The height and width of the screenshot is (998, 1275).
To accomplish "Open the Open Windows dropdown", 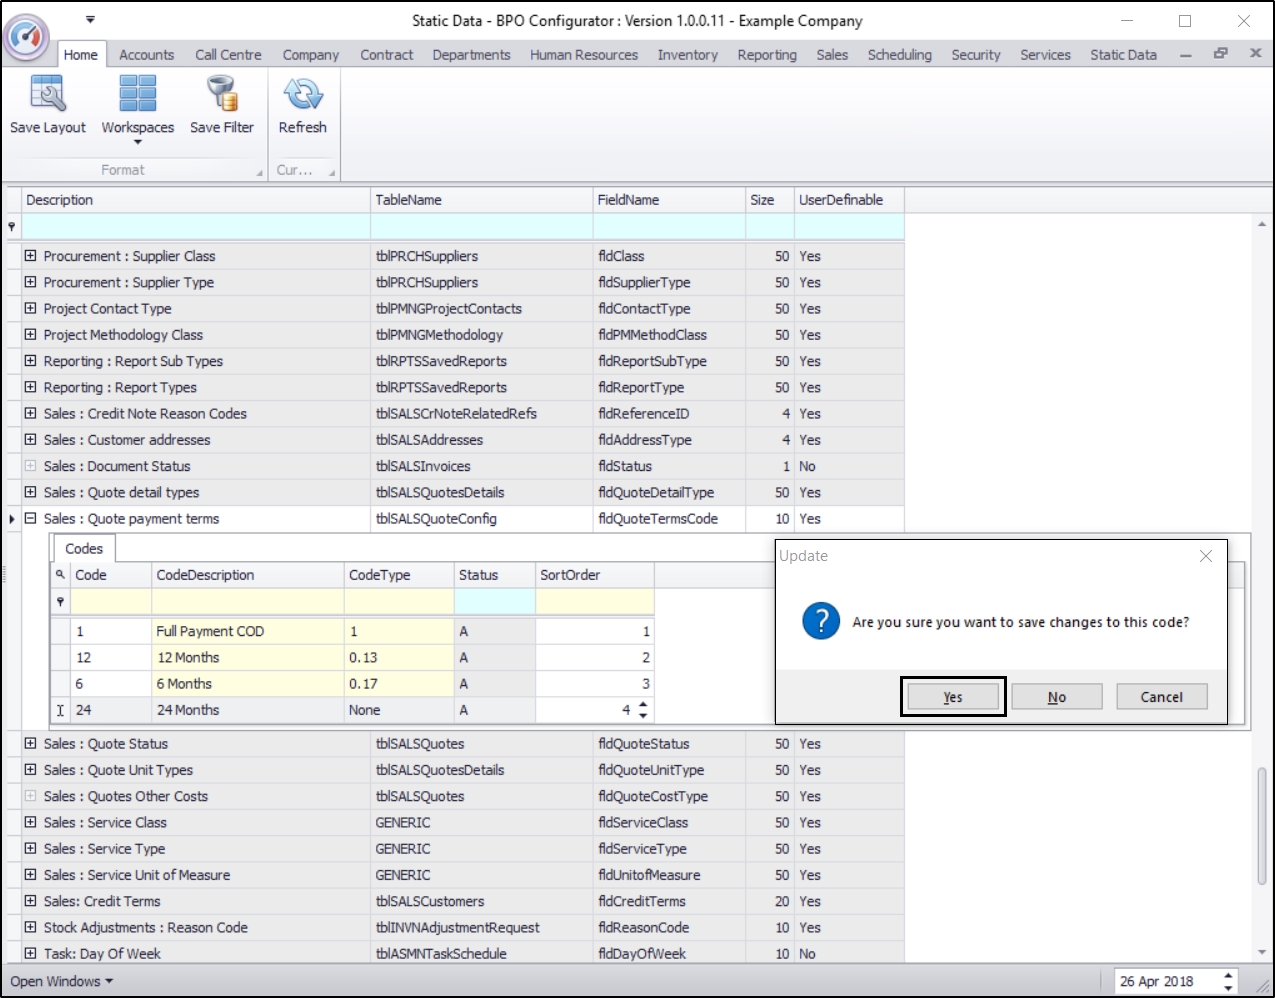I will 61,981.
